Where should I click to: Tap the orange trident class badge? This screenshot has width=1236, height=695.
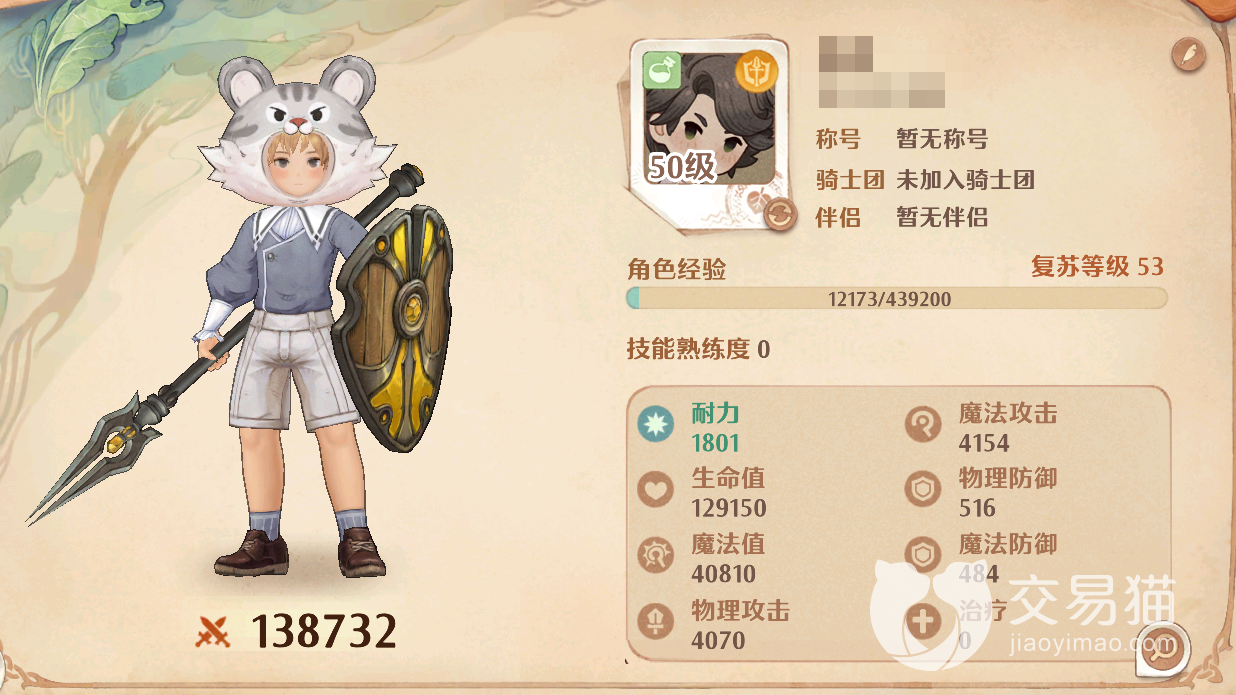(754, 70)
